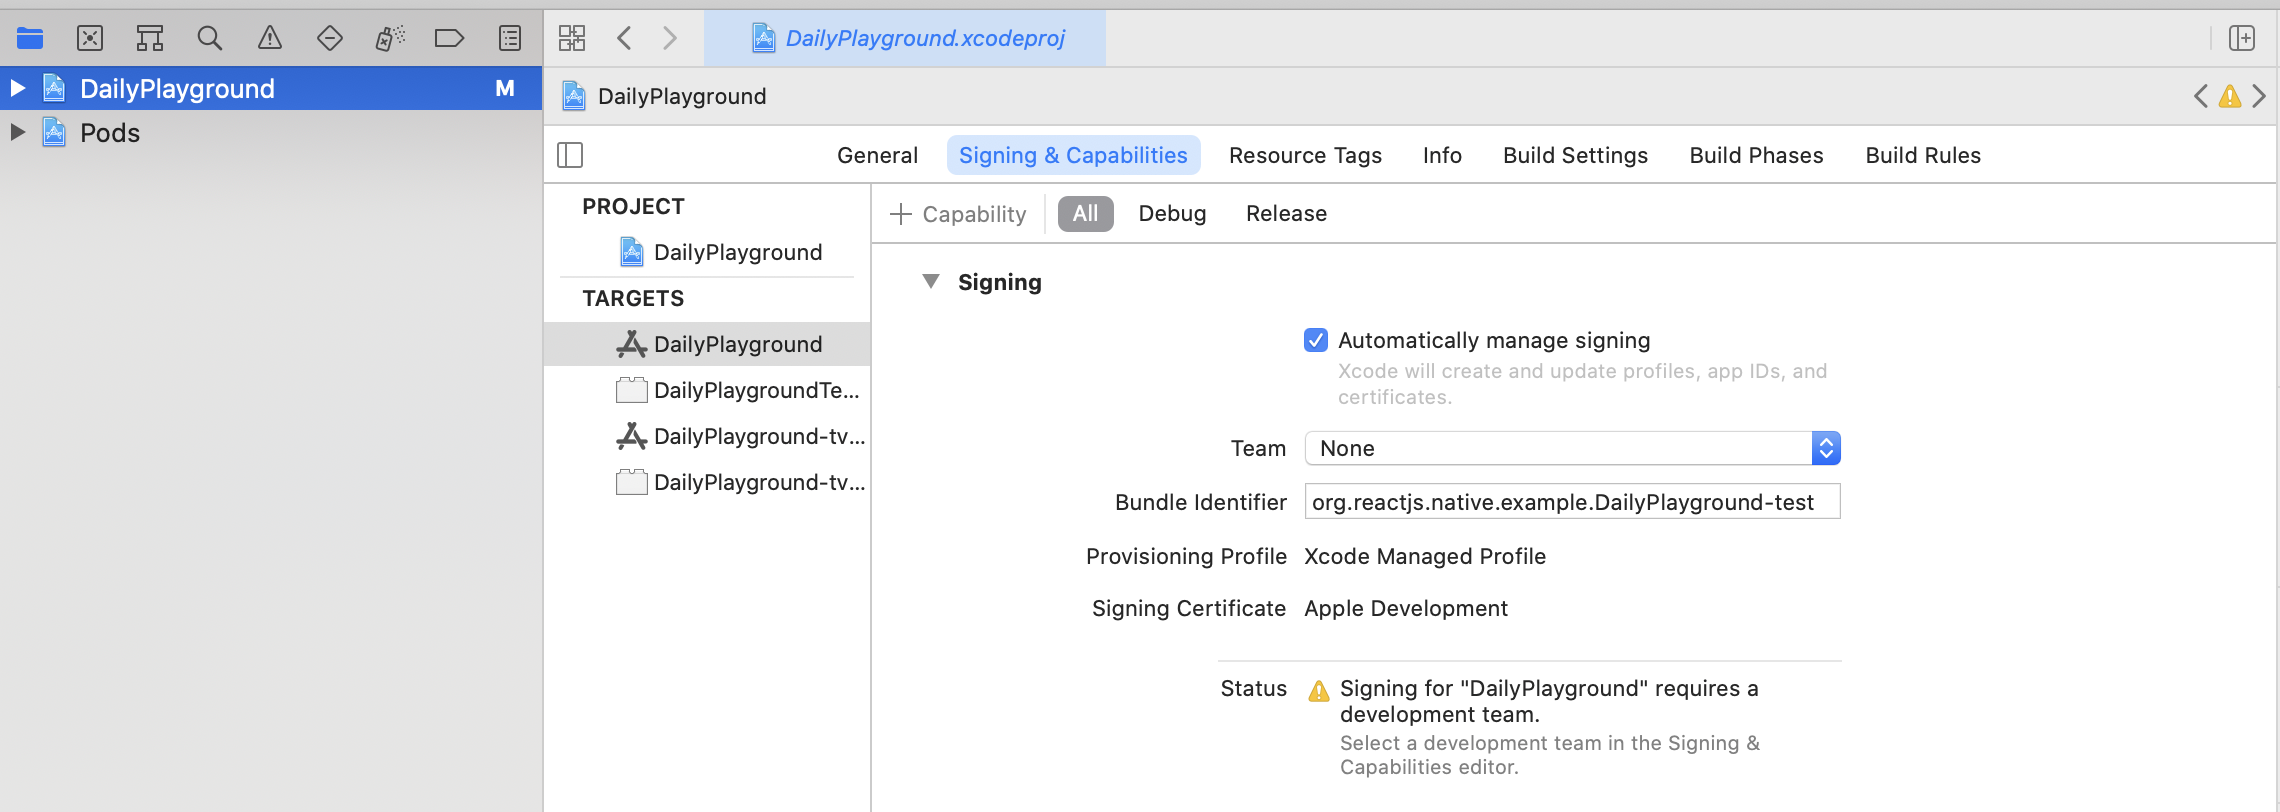Go back in editor history
Screen dimensions: 2280x812
625,39
